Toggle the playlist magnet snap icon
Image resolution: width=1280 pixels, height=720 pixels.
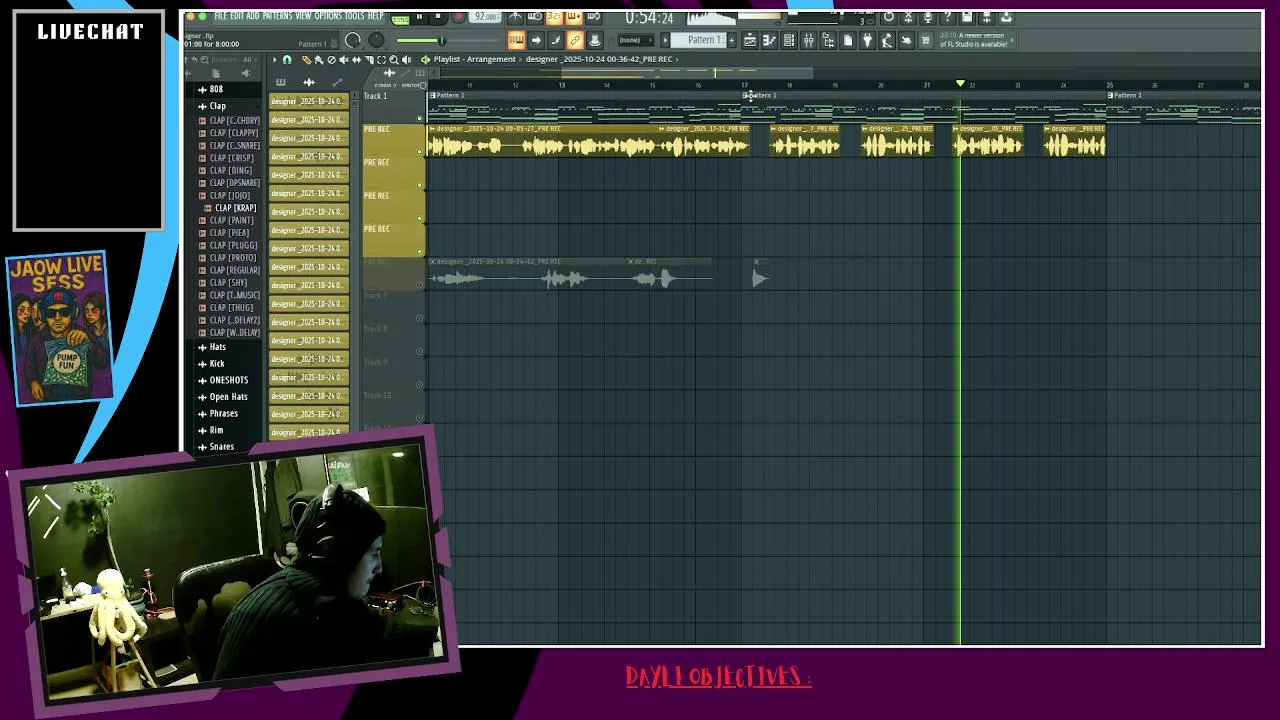287,59
